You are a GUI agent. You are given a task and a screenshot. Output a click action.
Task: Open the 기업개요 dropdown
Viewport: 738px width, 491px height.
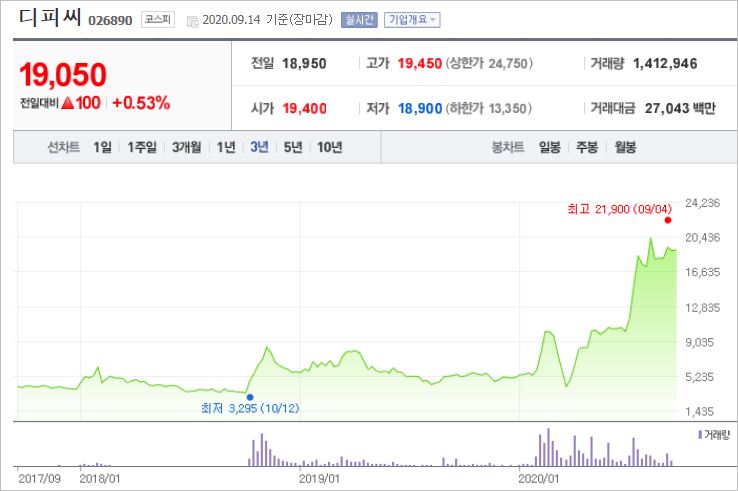(x=412, y=20)
